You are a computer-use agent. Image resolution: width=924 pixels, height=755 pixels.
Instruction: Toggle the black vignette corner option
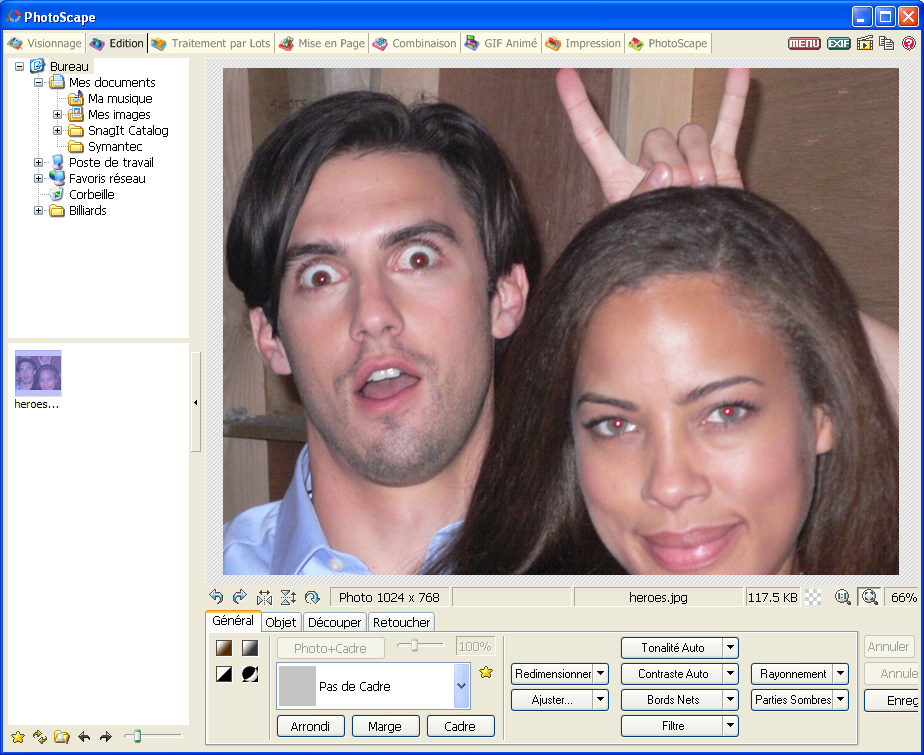tap(250, 674)
